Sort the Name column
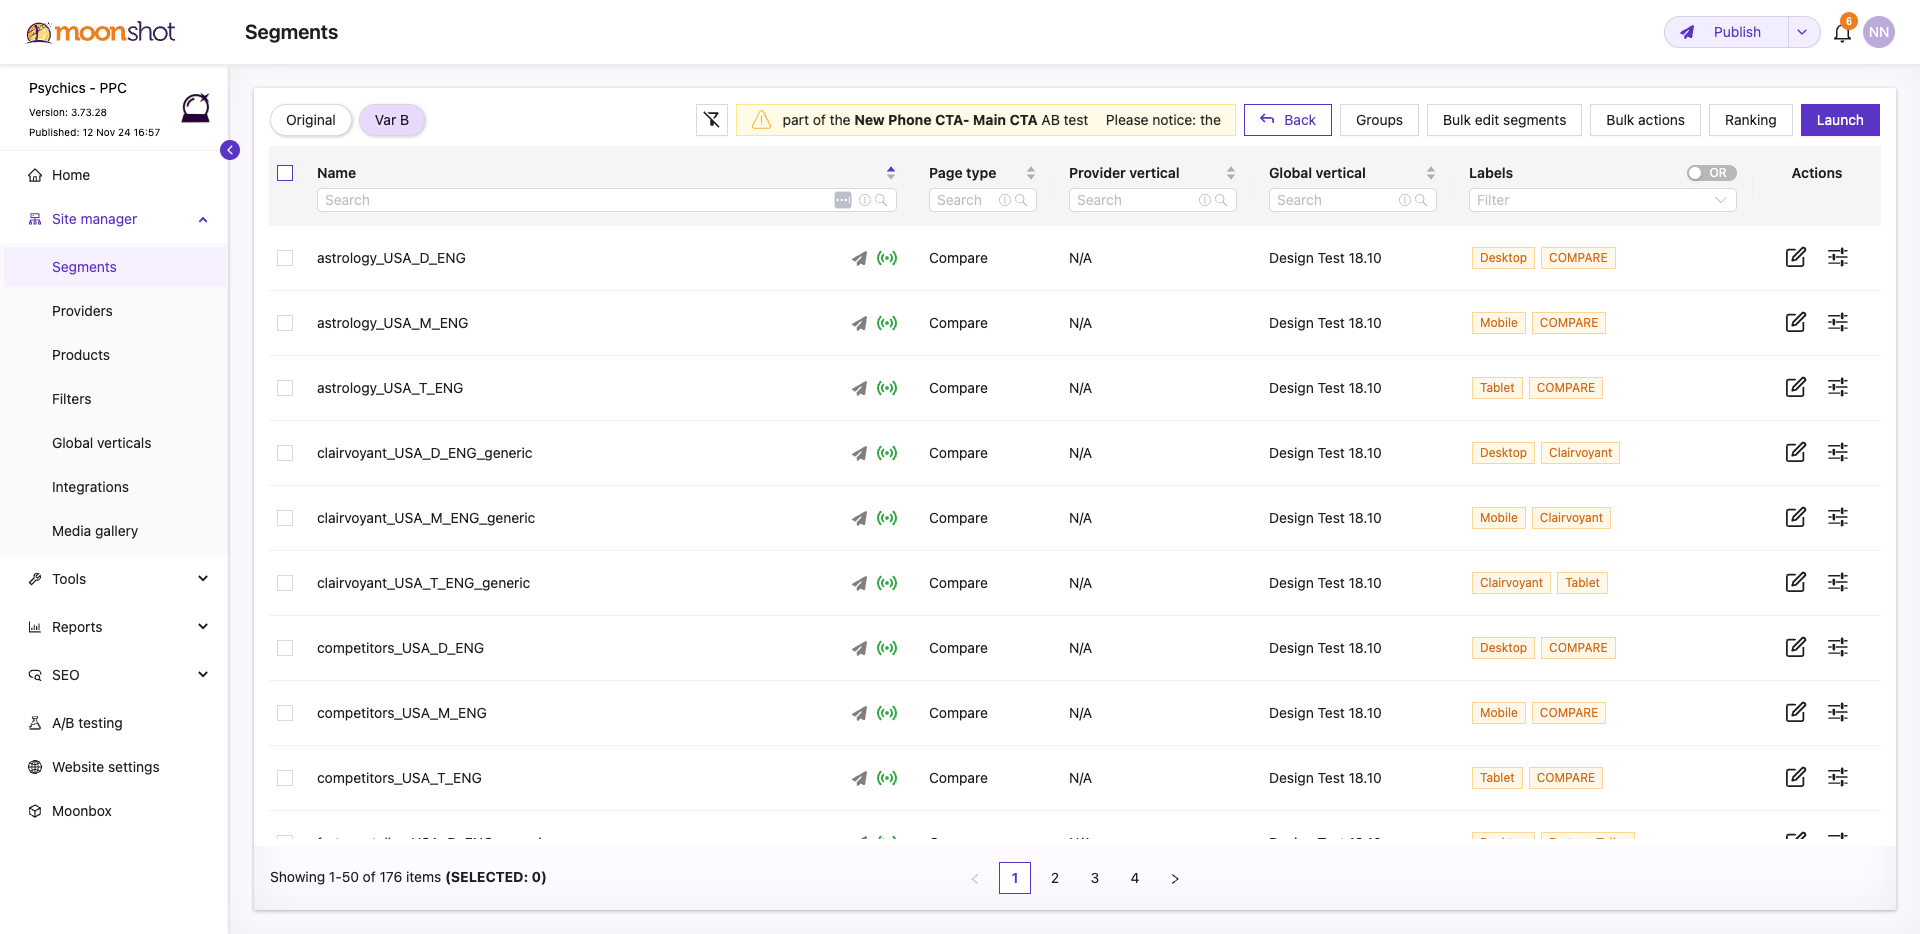 [891, 173]
